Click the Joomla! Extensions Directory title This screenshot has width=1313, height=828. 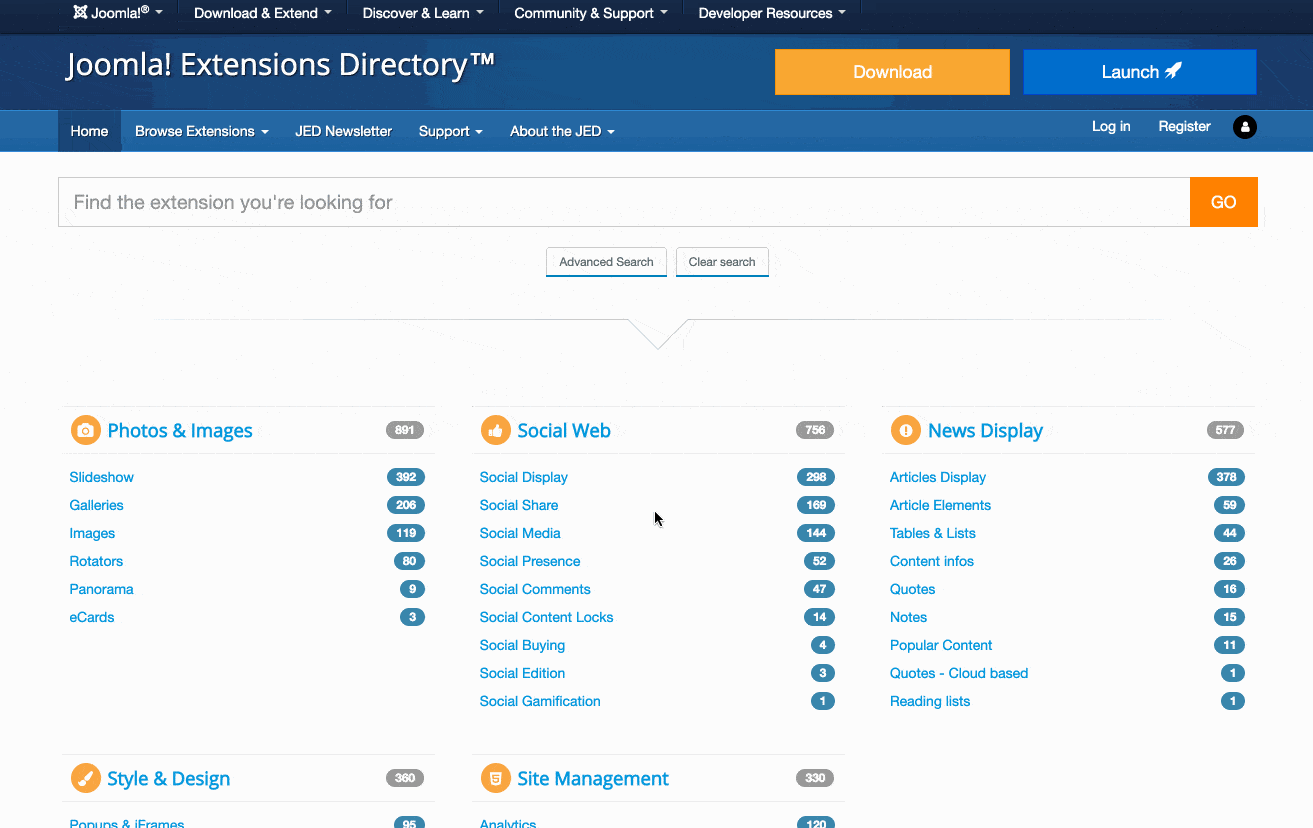[x=281, y=65]
